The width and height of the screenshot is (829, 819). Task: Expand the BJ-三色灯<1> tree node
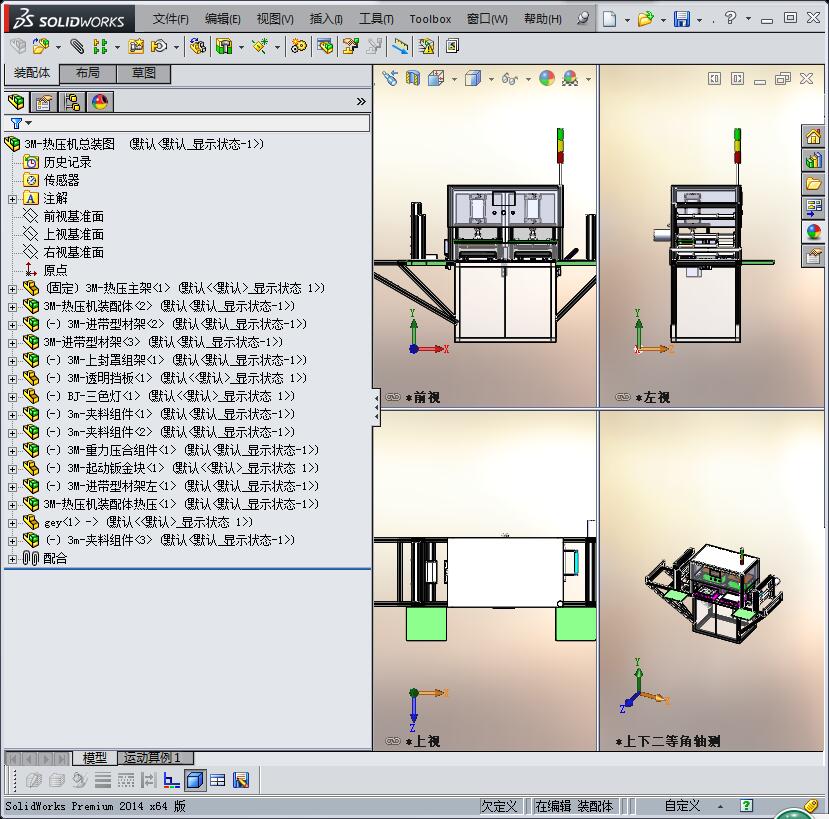pyautogui.click(x=12, y=397)
